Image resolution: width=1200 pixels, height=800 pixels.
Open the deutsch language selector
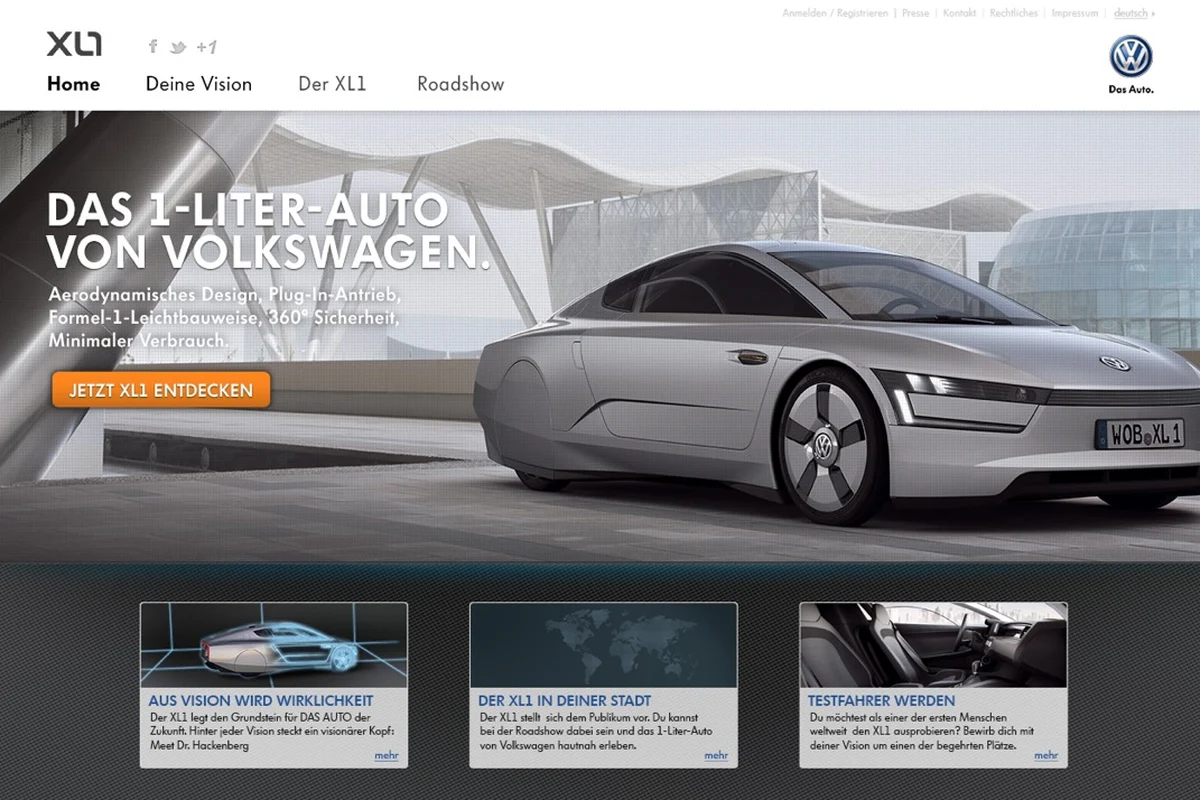1134,13
